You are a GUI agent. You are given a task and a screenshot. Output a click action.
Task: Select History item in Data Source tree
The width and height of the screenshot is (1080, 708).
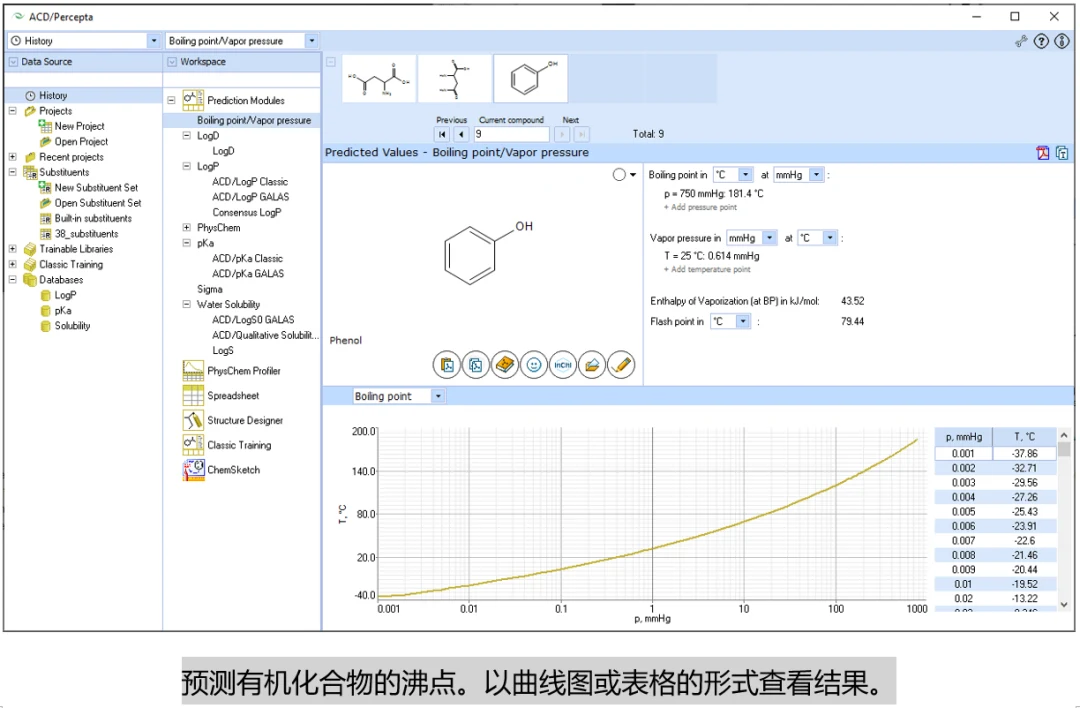click(x=52, y=96)
